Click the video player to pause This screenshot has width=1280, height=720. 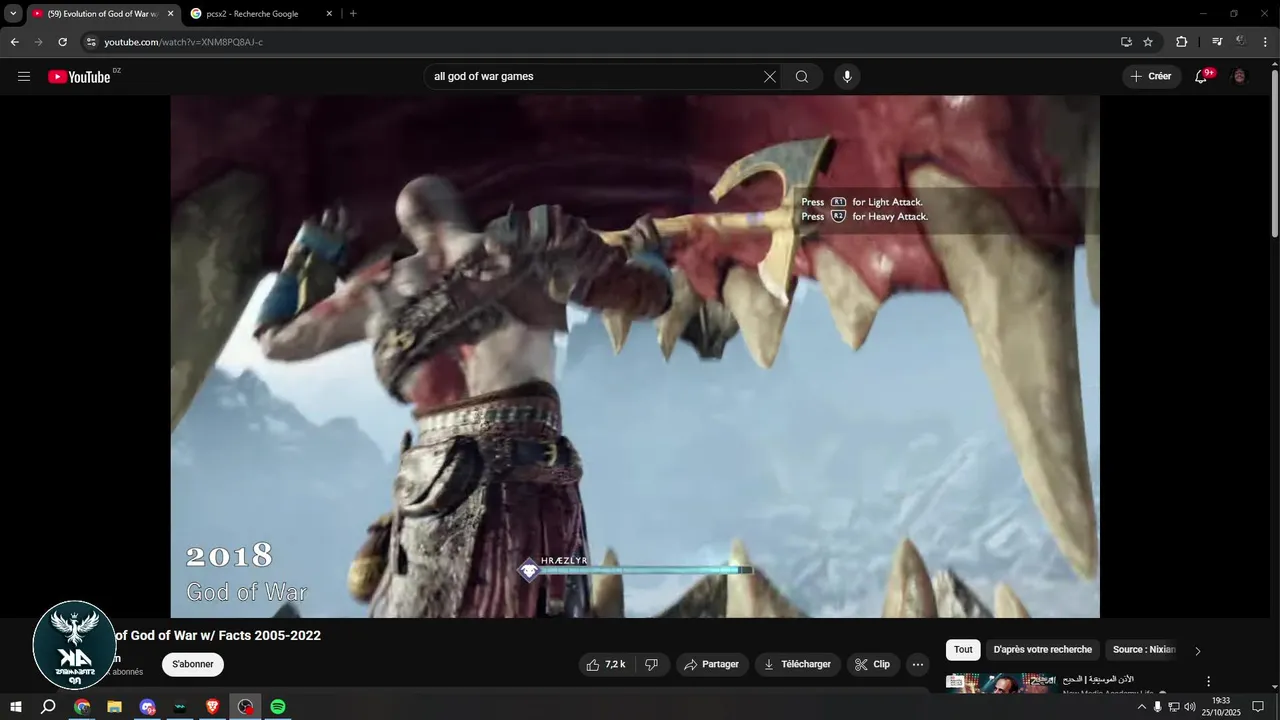635,356
